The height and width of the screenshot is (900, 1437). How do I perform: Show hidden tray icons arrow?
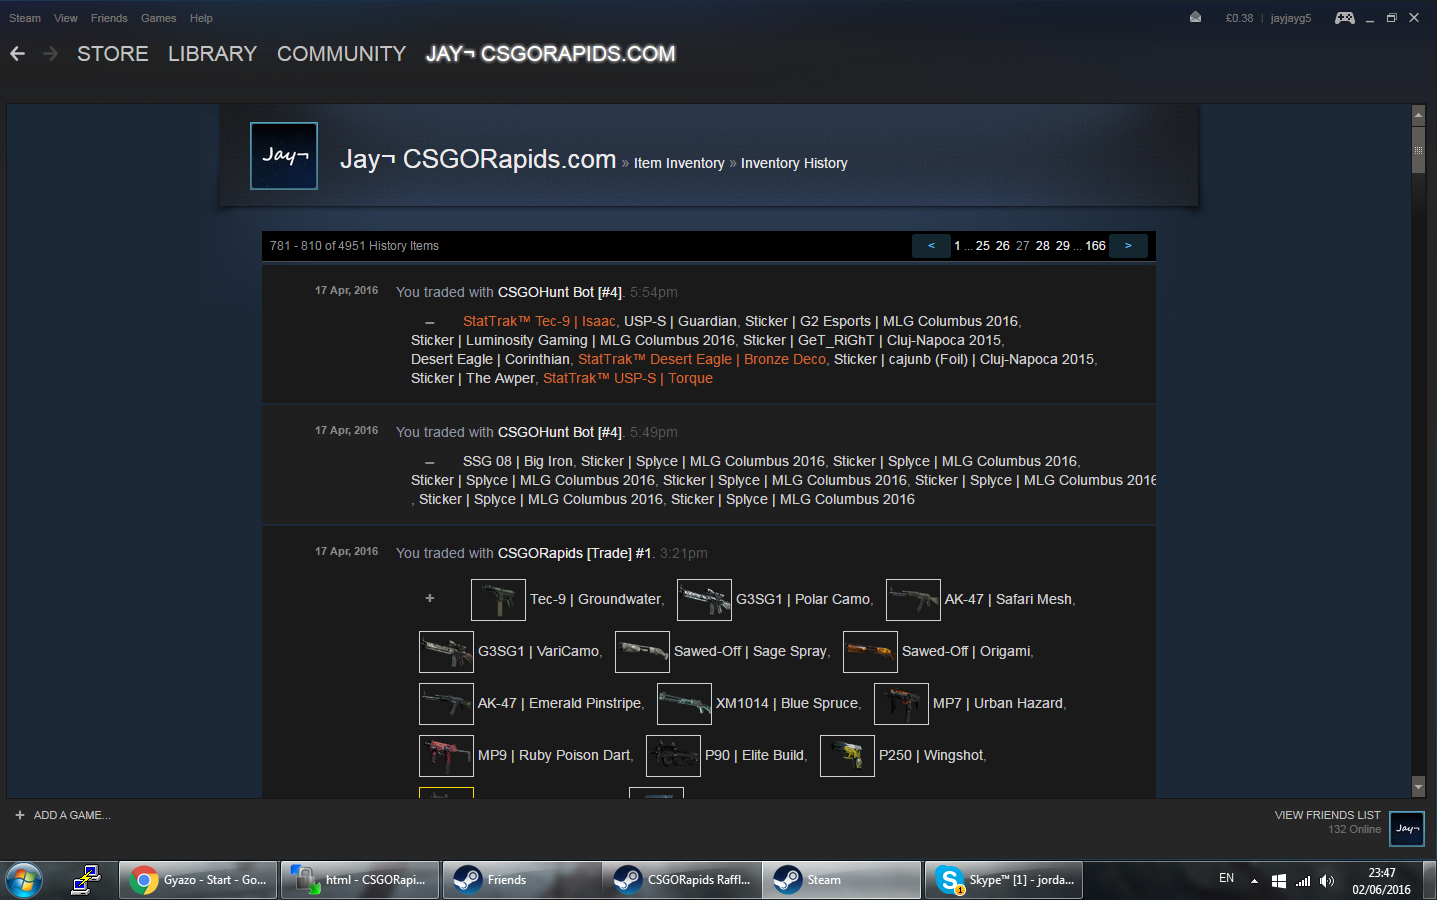(1254, 881)
